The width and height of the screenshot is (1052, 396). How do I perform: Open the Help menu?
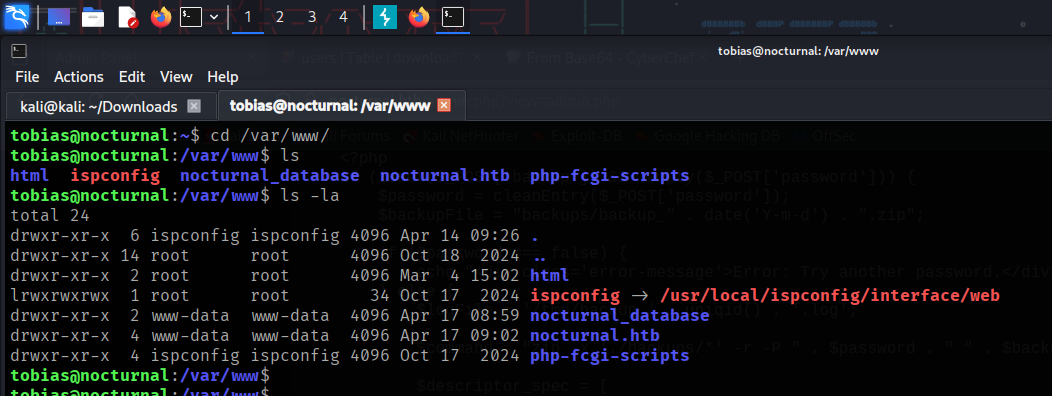pyautogui.click(x=223, y=77)
